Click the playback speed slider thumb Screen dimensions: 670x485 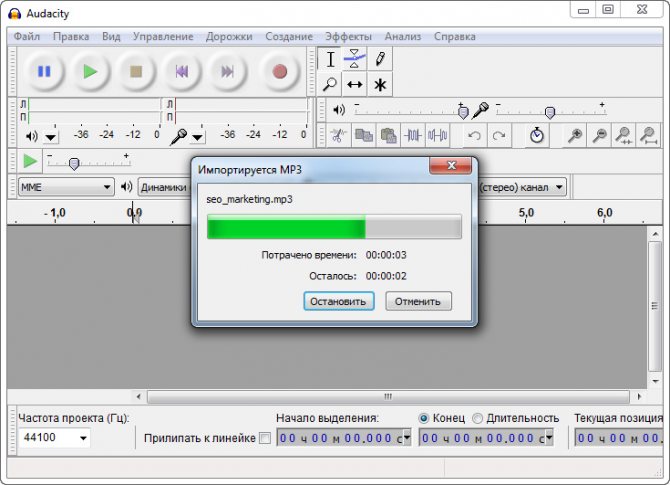click(x=74, y=164)
